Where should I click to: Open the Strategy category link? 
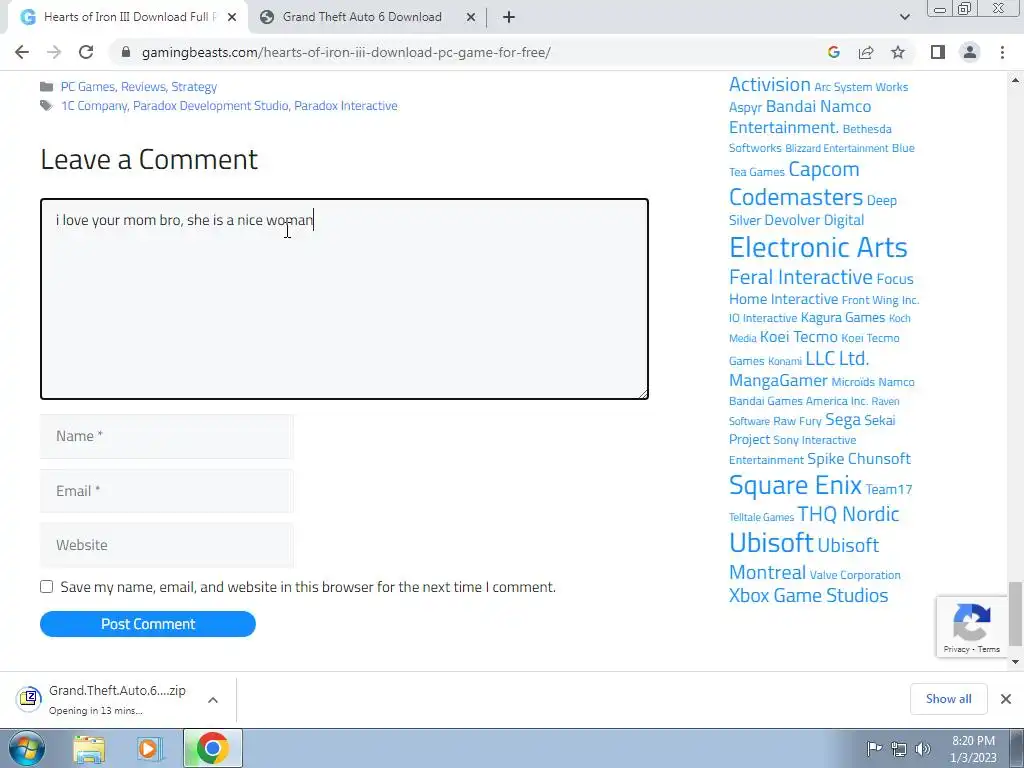coord(194,87)
